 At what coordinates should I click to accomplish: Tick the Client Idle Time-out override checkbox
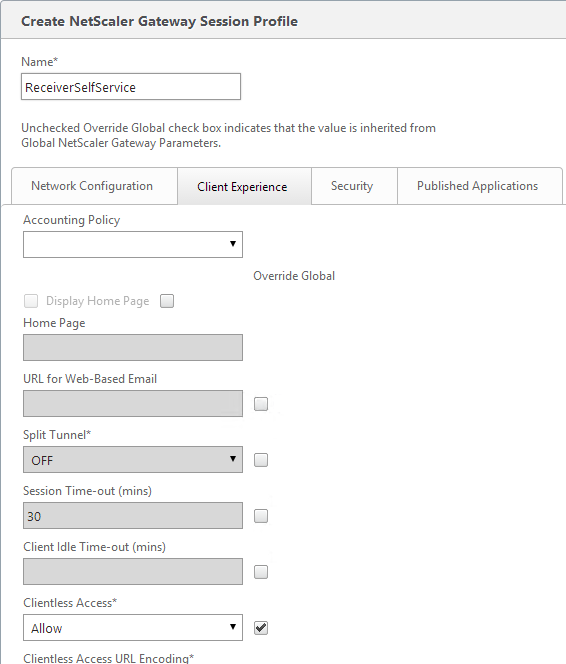pyautogui.click(x=261, y=572)
